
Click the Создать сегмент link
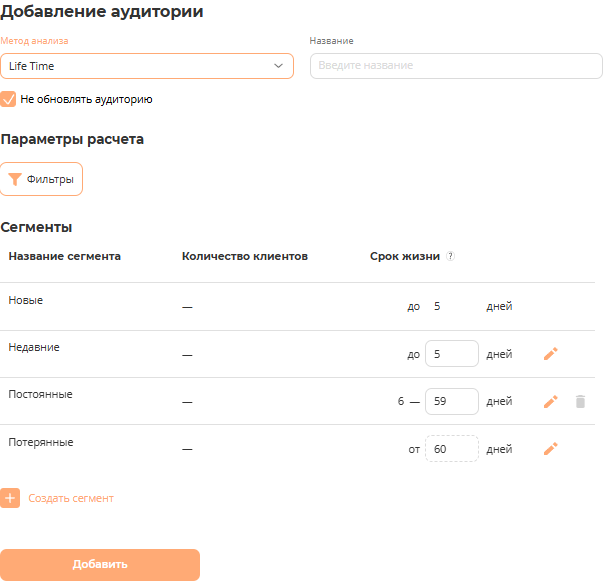(x=71, y=498)
